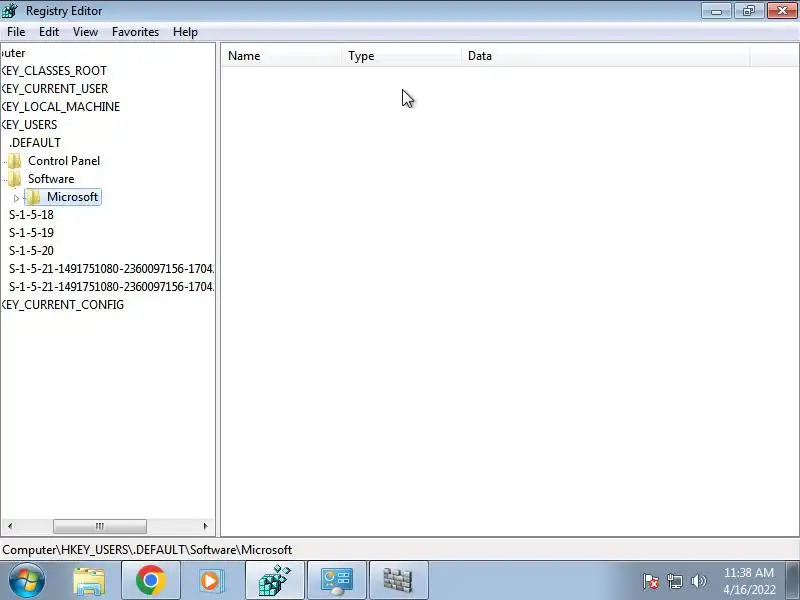Open the Help menu
This screenshot has width=800, height=600.
point(185,32)
